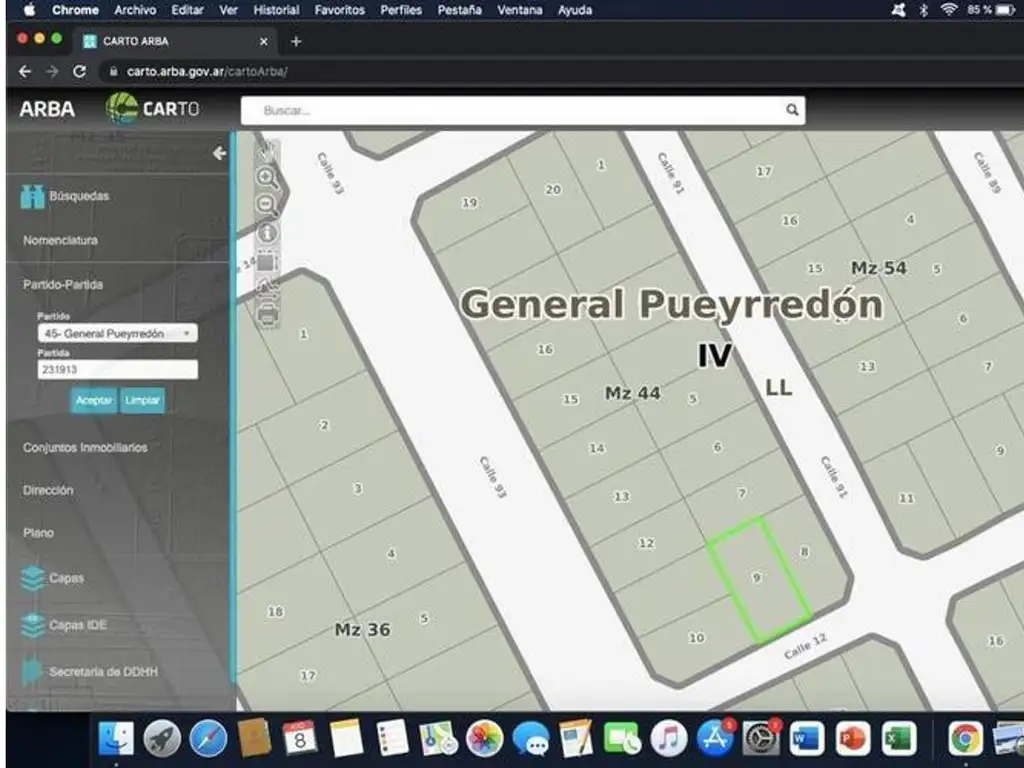Screen dimensions: 1024x768
Task: Open Safari from the Dock
Action: pos(208,739)
